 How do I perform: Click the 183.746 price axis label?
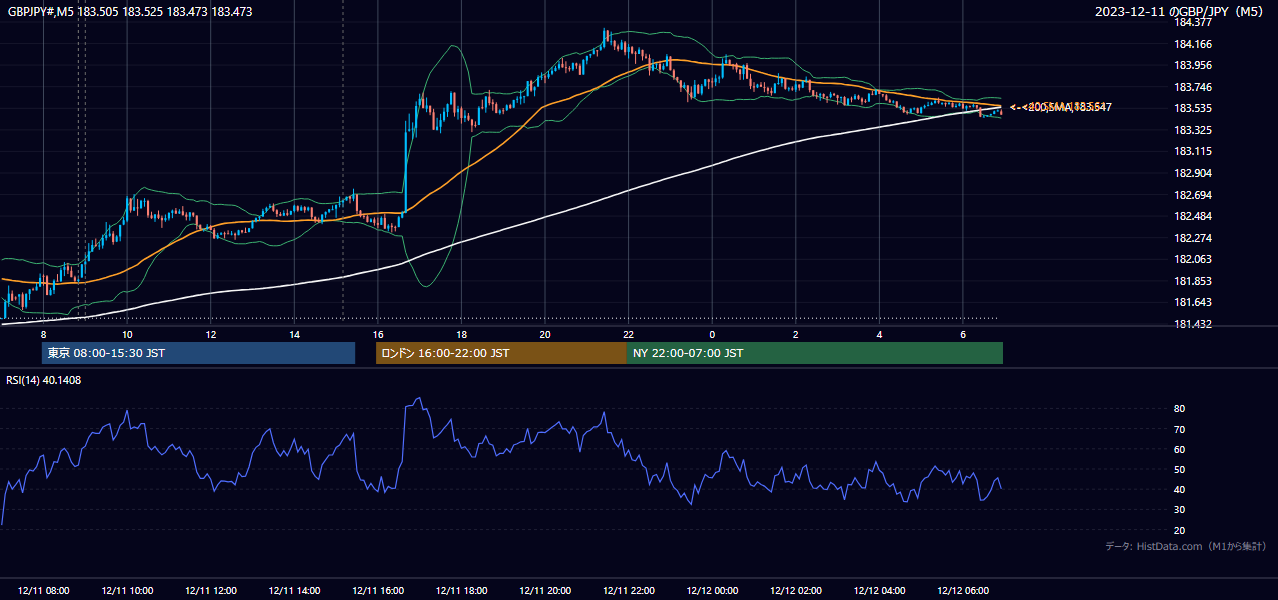point(1192,87)
